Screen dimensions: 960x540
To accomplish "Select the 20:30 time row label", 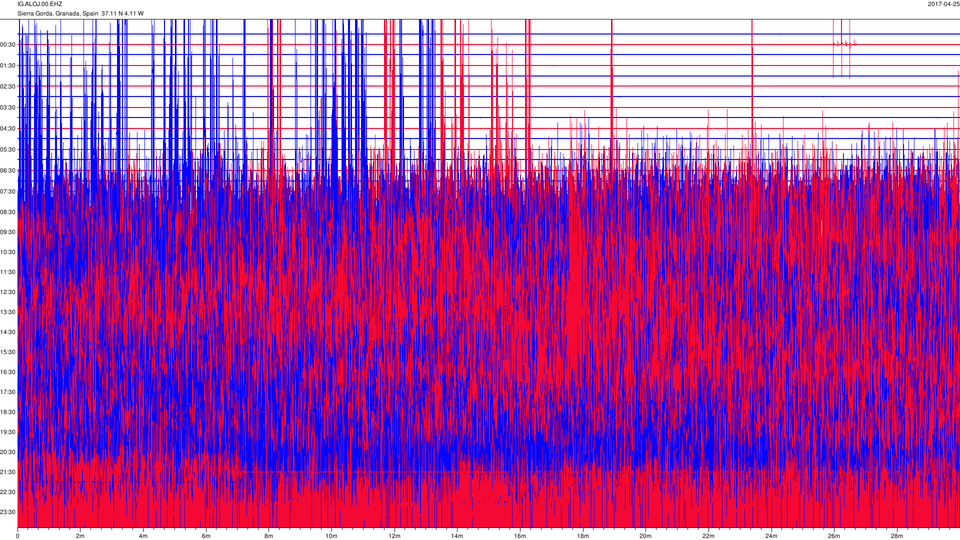I will [x=8, y=452].
